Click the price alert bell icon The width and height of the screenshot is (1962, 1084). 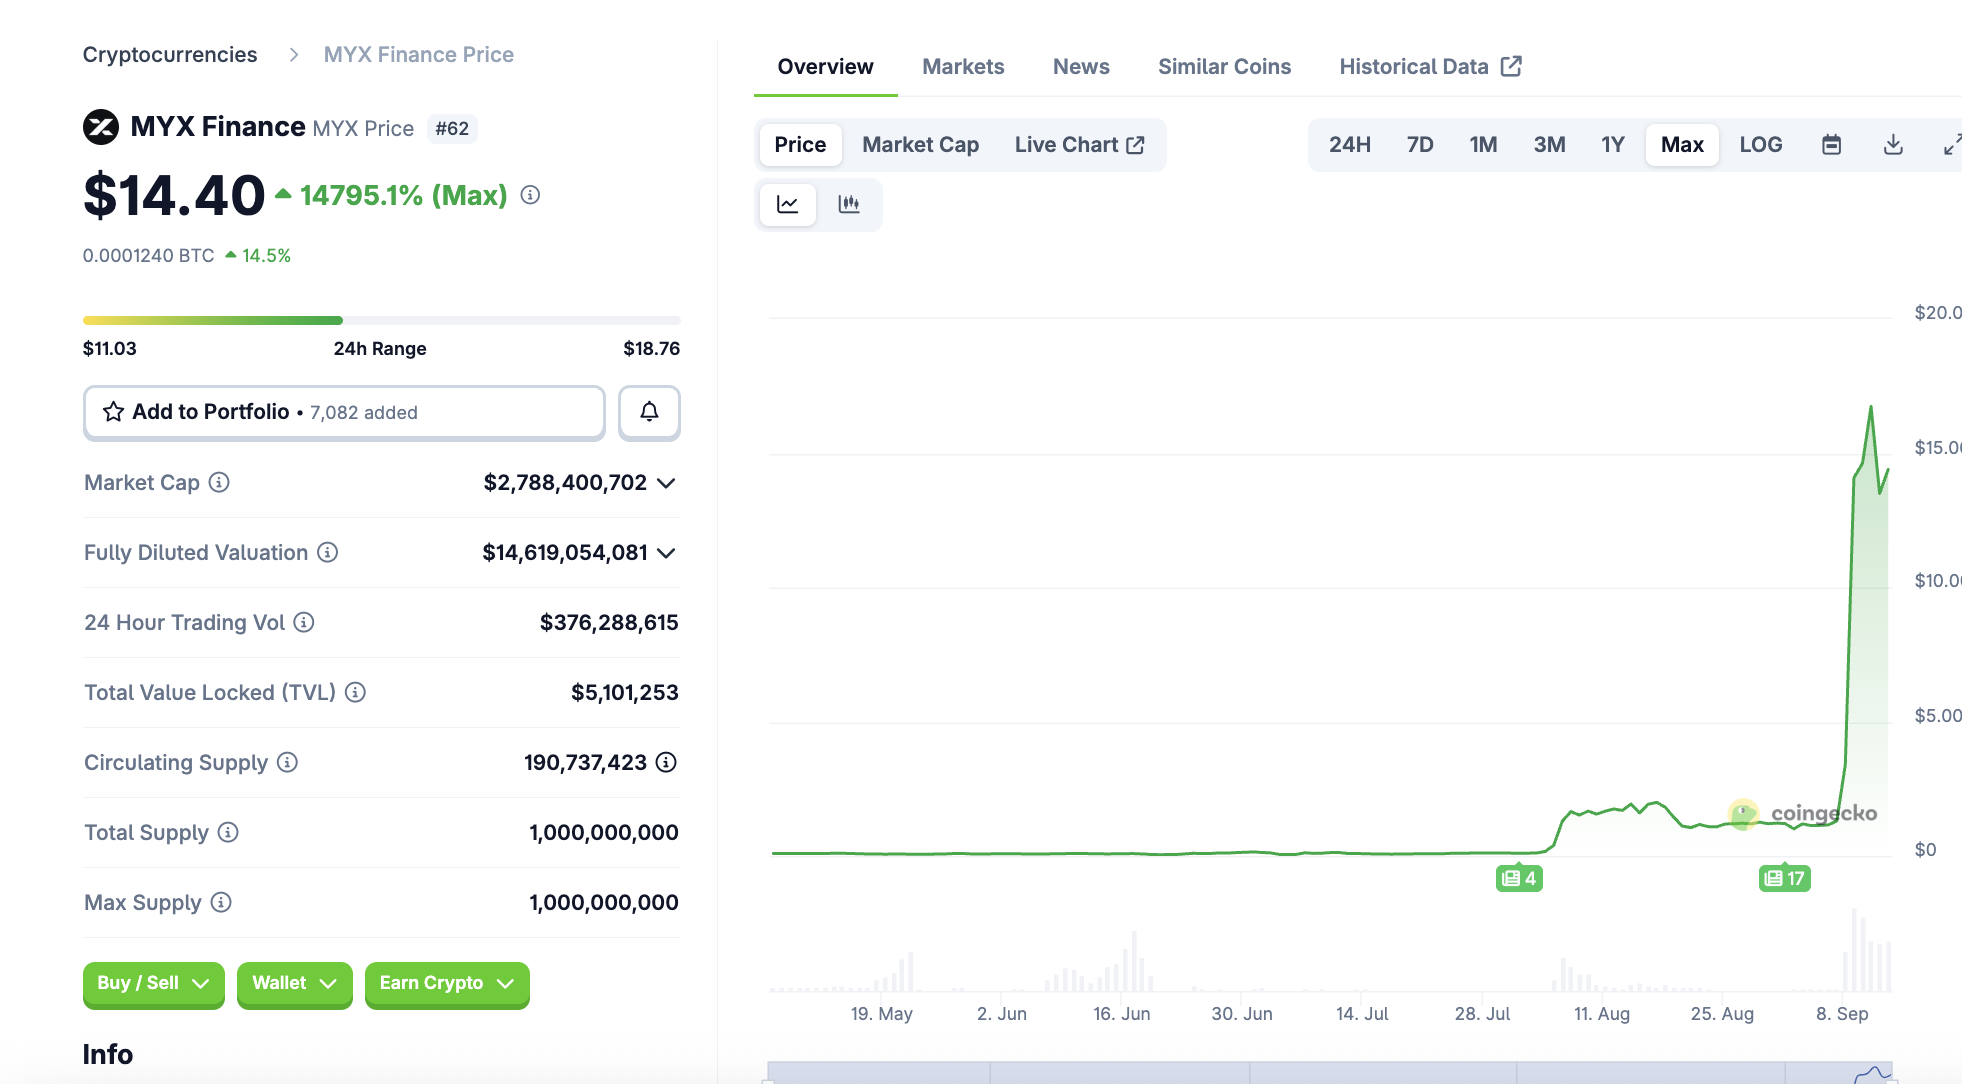tap(649, 412)
